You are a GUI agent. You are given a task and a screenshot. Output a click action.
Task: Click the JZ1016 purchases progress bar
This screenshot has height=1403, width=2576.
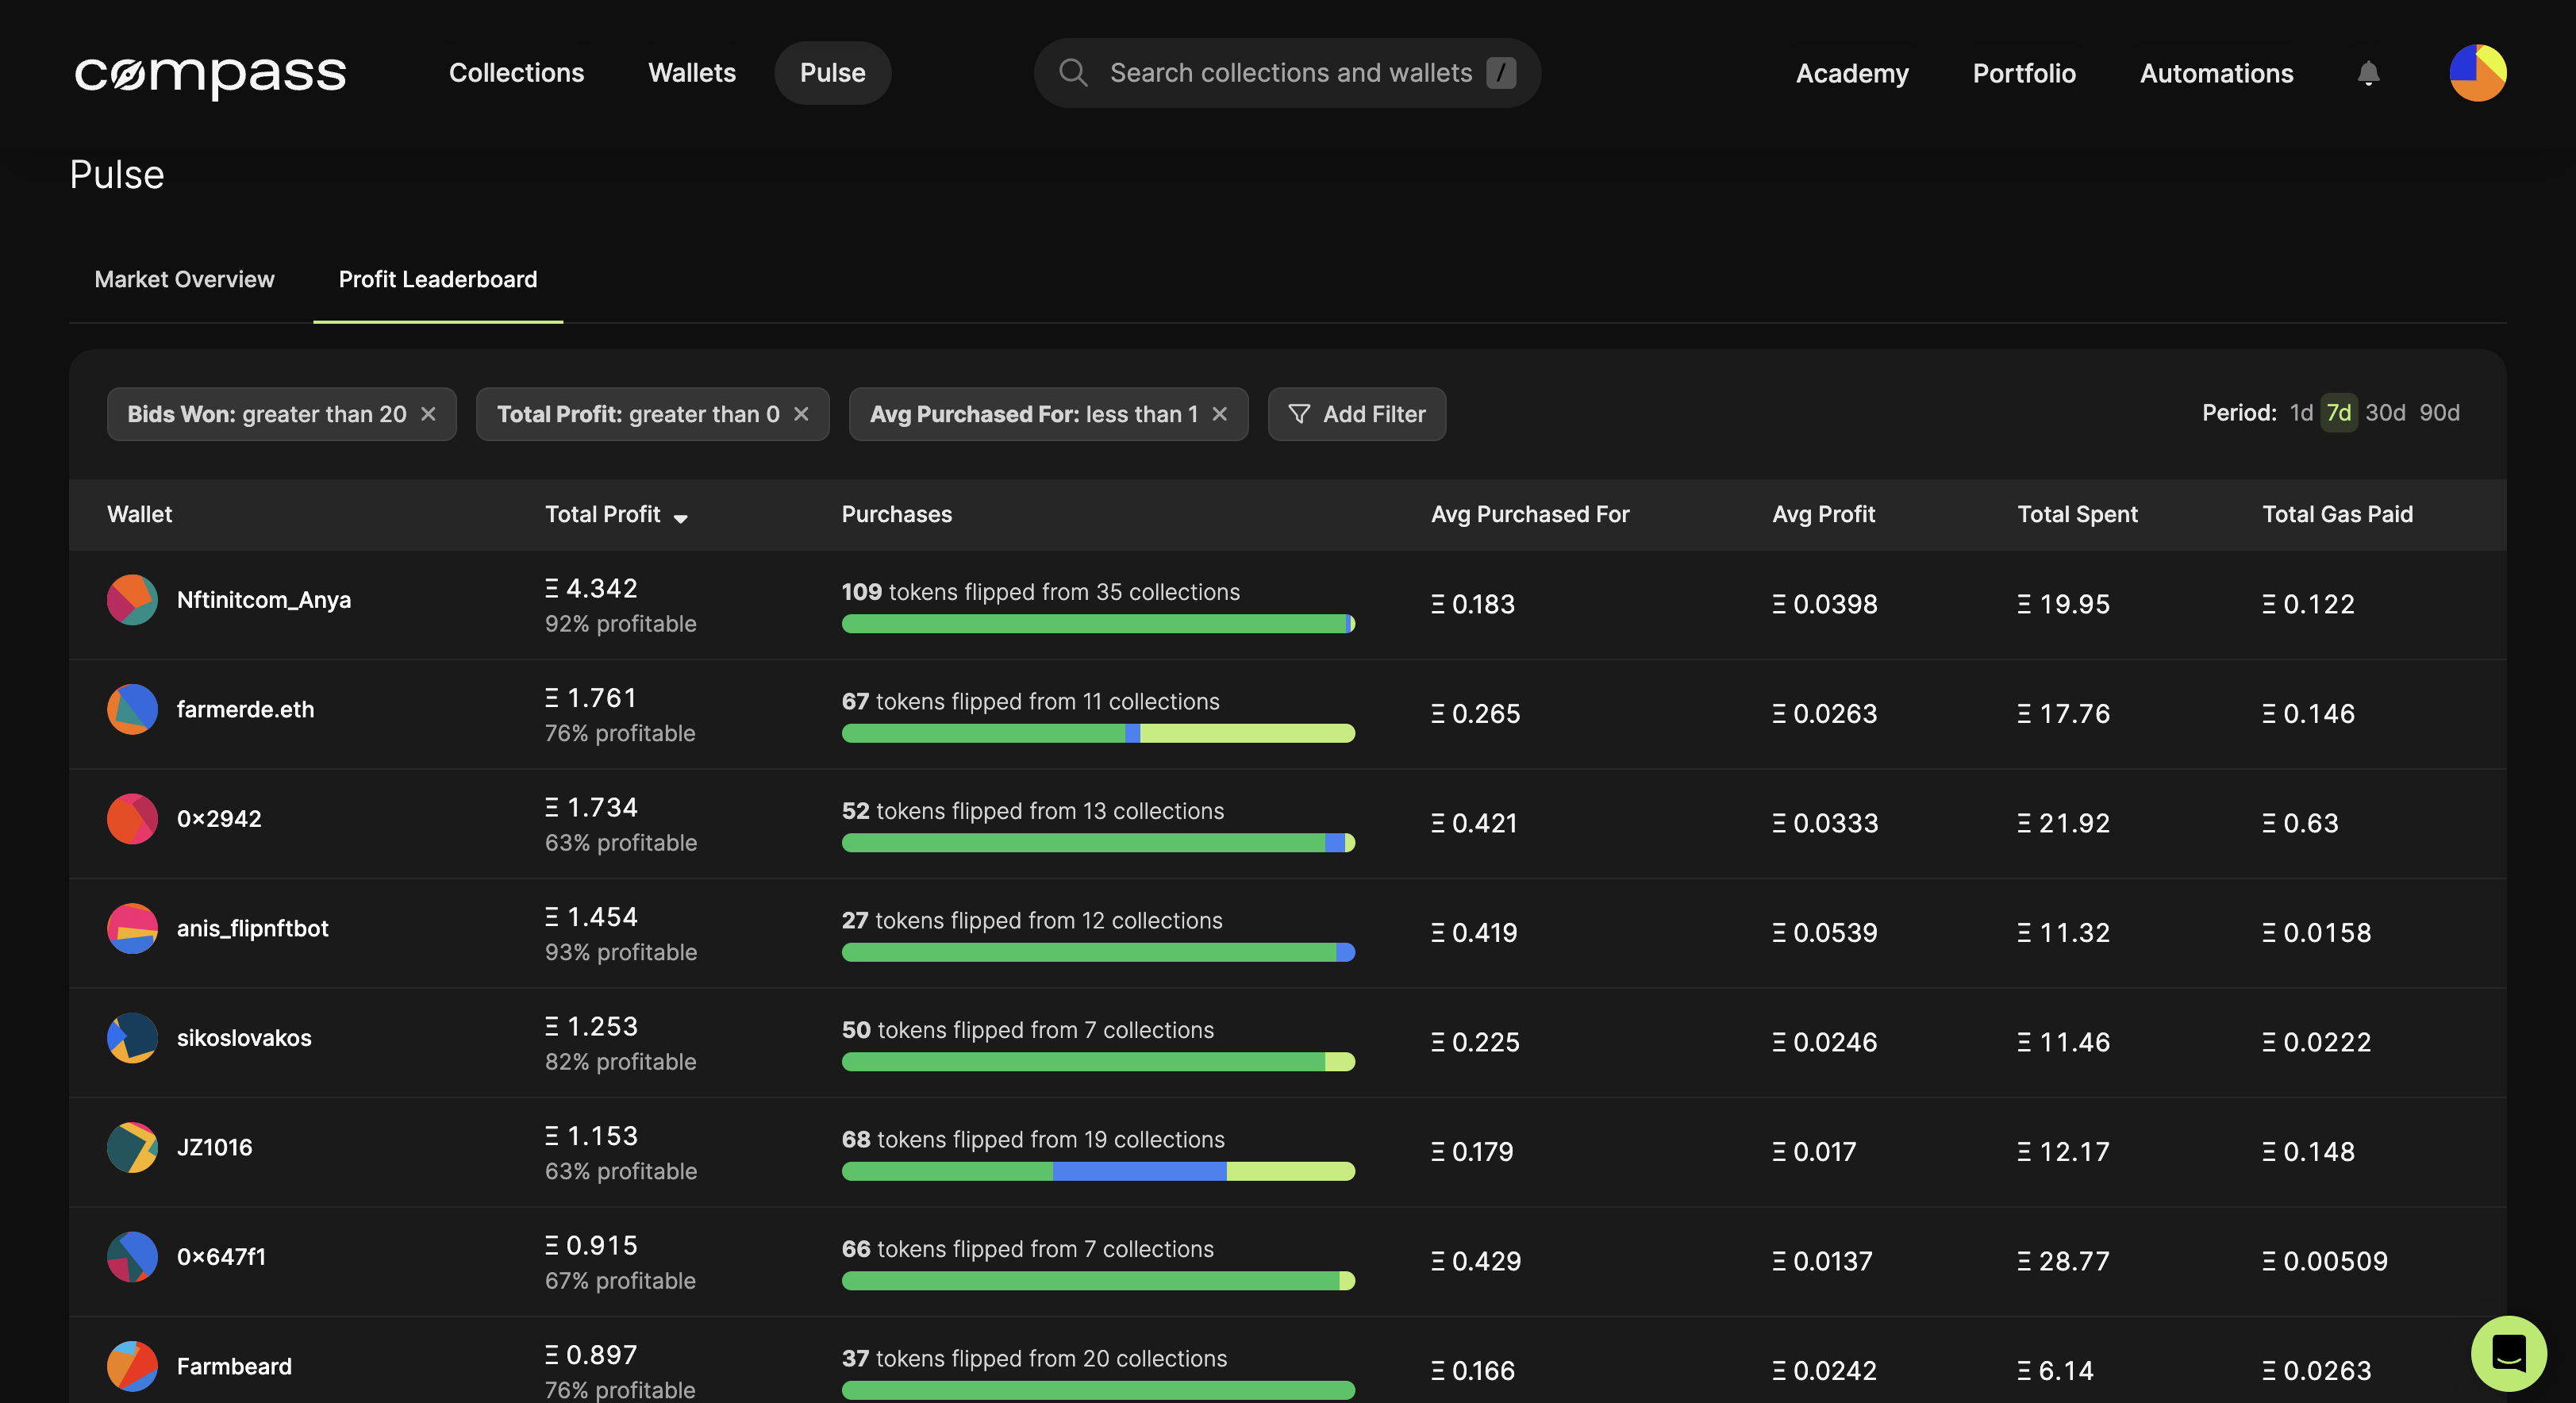coord(1097,1171)
